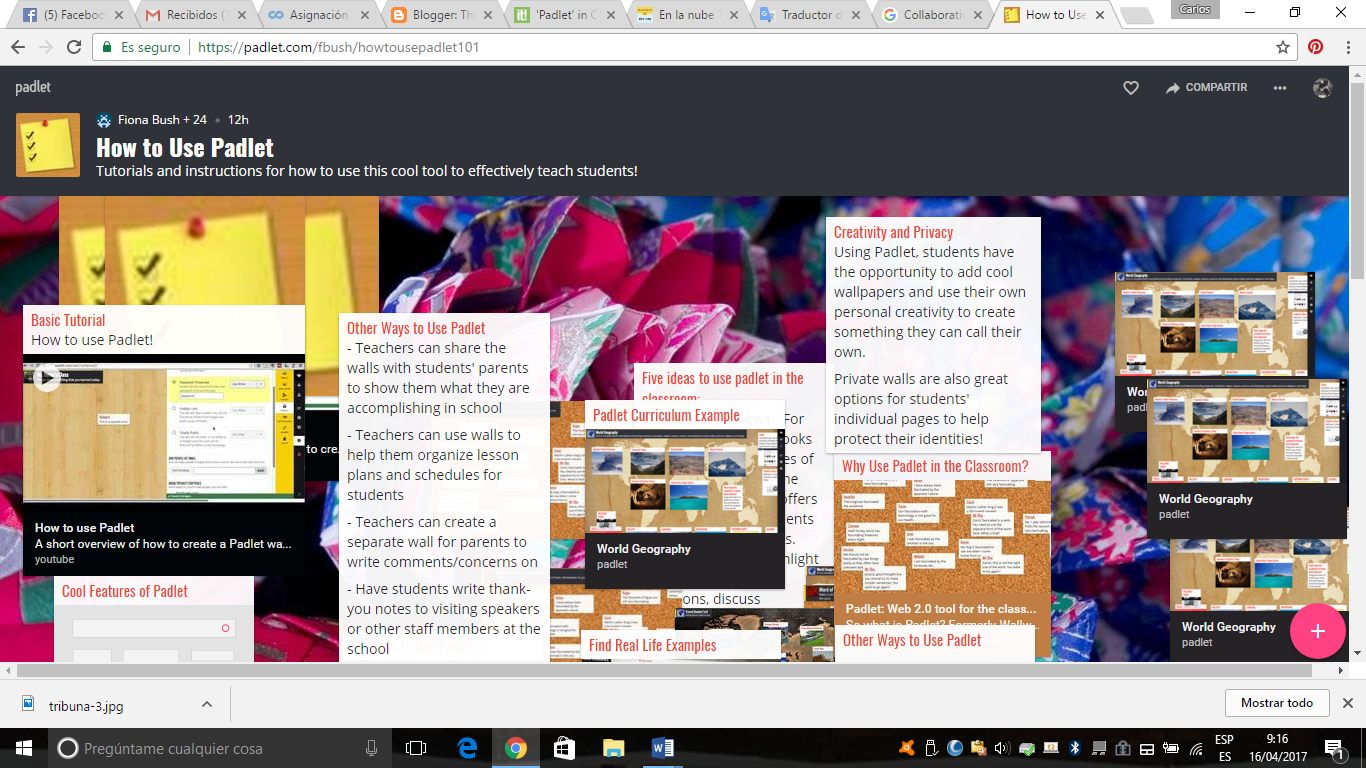Open the Windows Start menu
Image resolution: width=1366 pixels, height=768 pixels.
24,748
